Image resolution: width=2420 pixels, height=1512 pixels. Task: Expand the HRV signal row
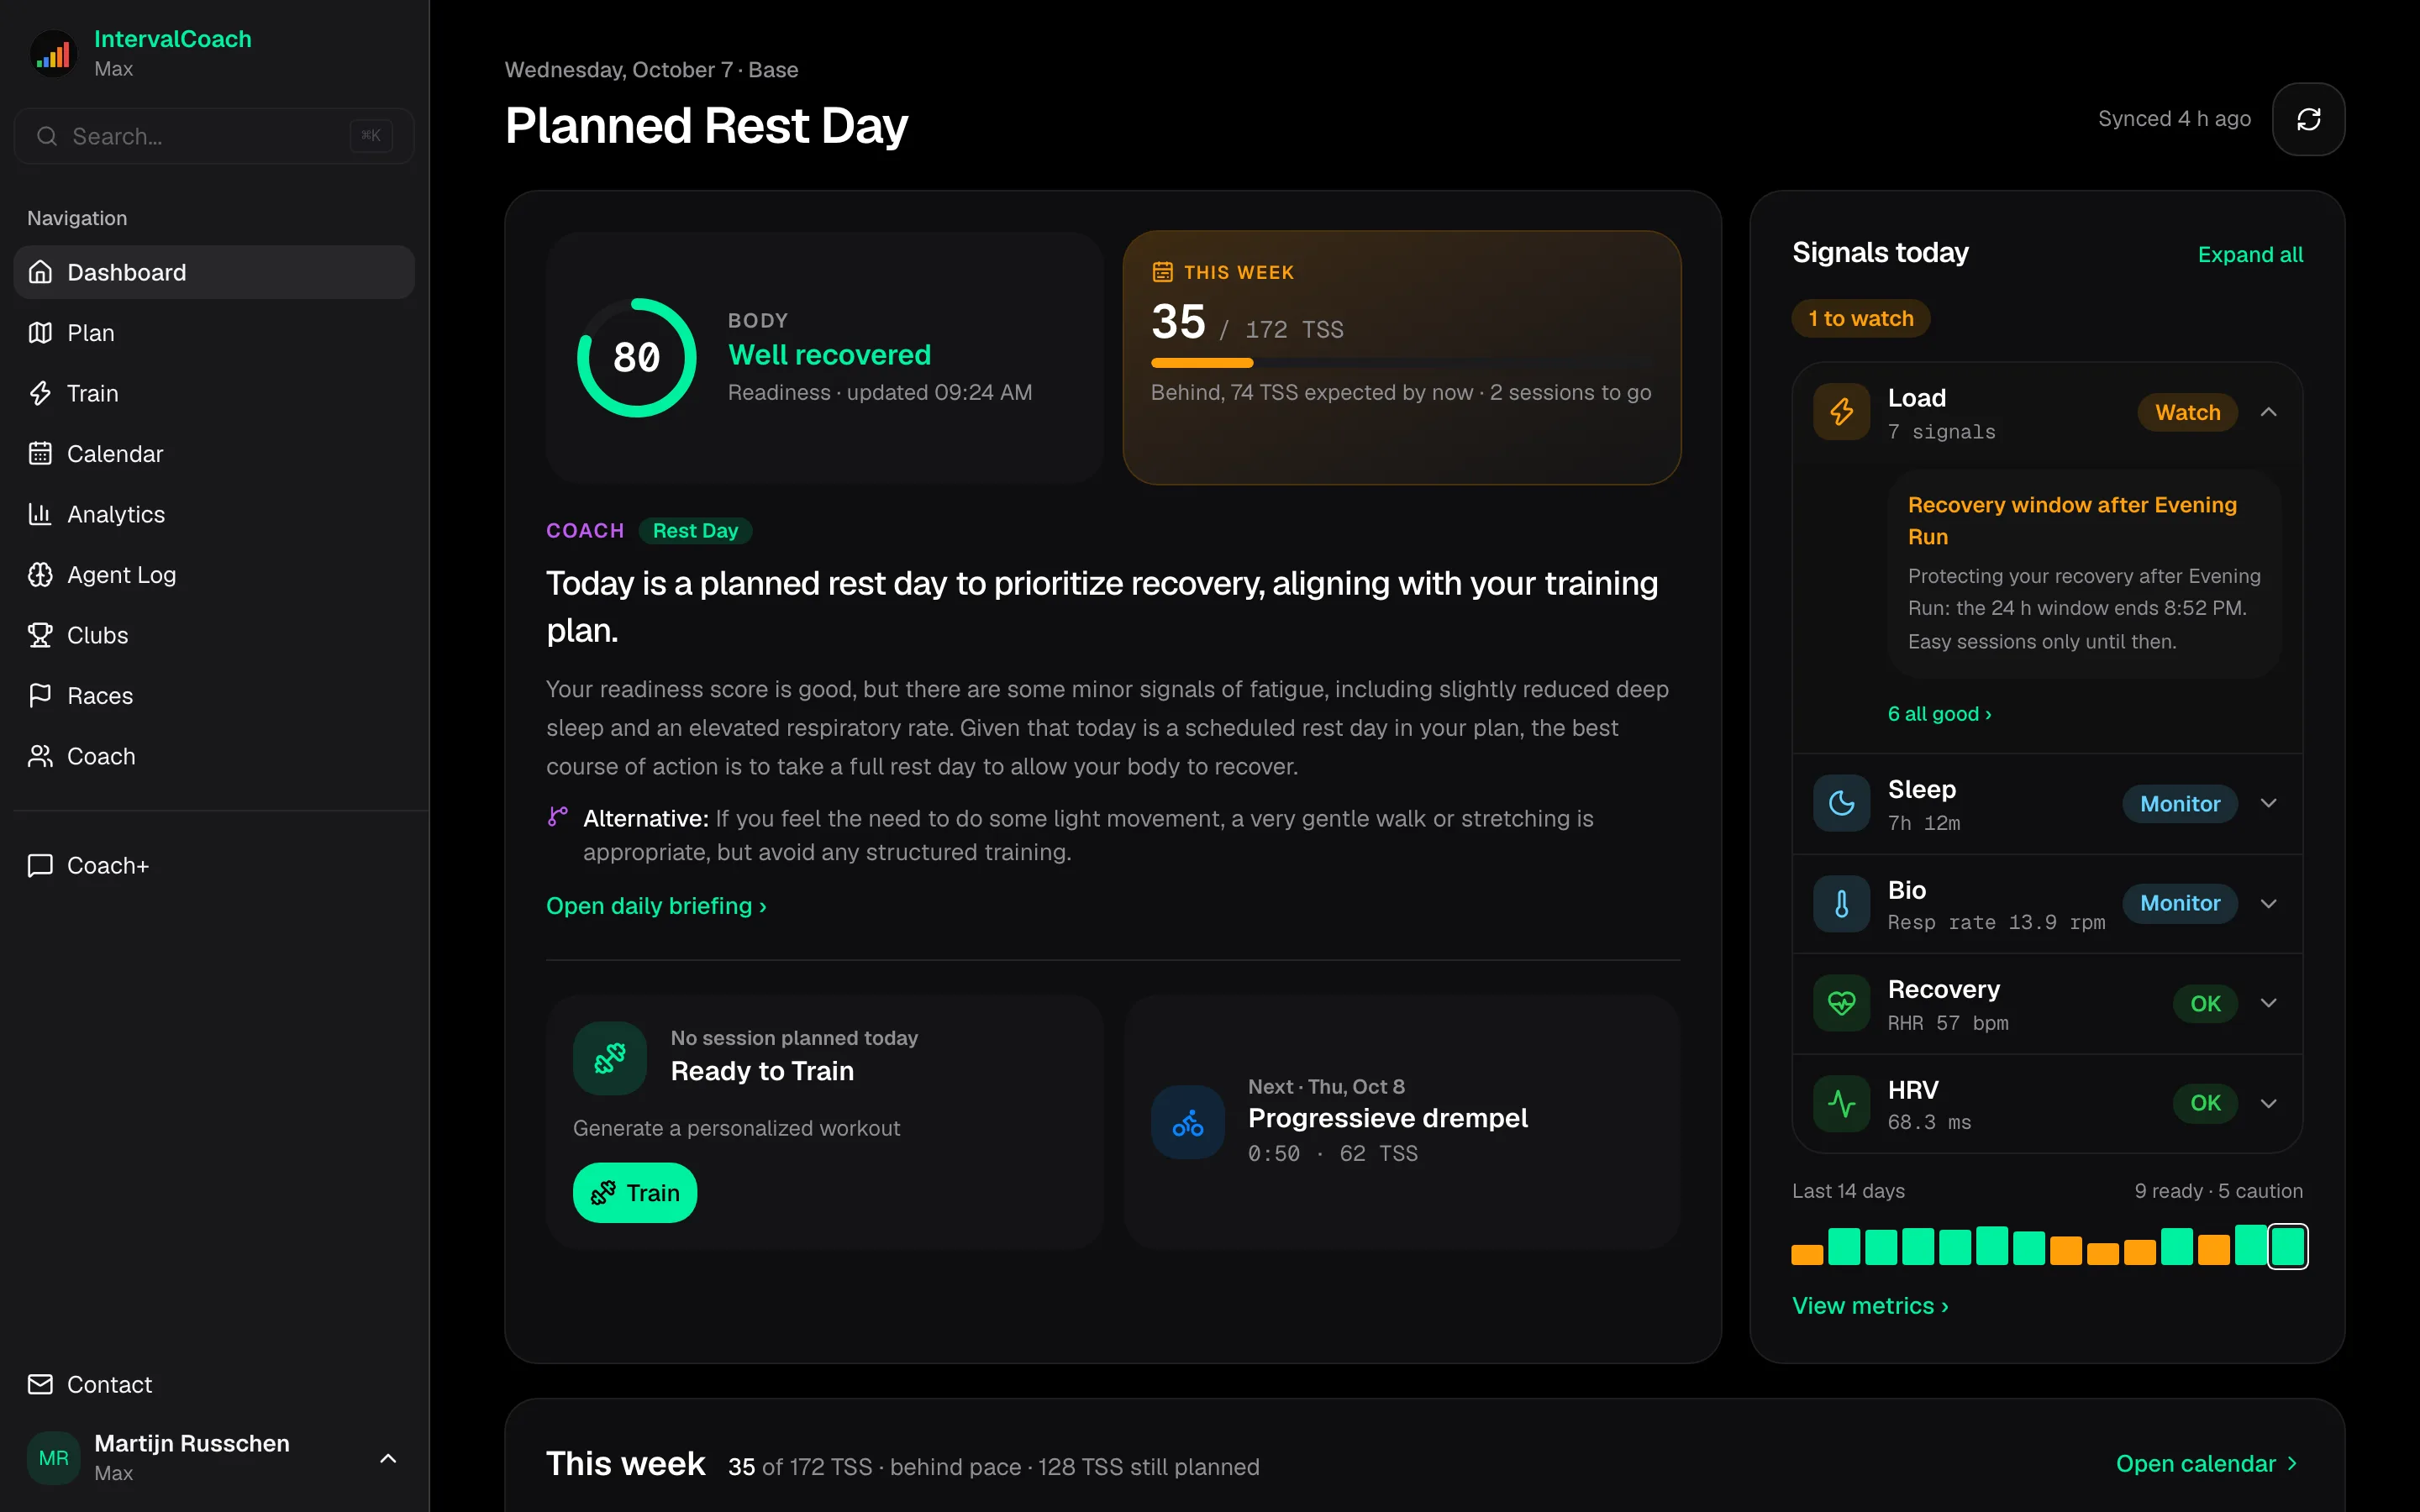2269,1104
